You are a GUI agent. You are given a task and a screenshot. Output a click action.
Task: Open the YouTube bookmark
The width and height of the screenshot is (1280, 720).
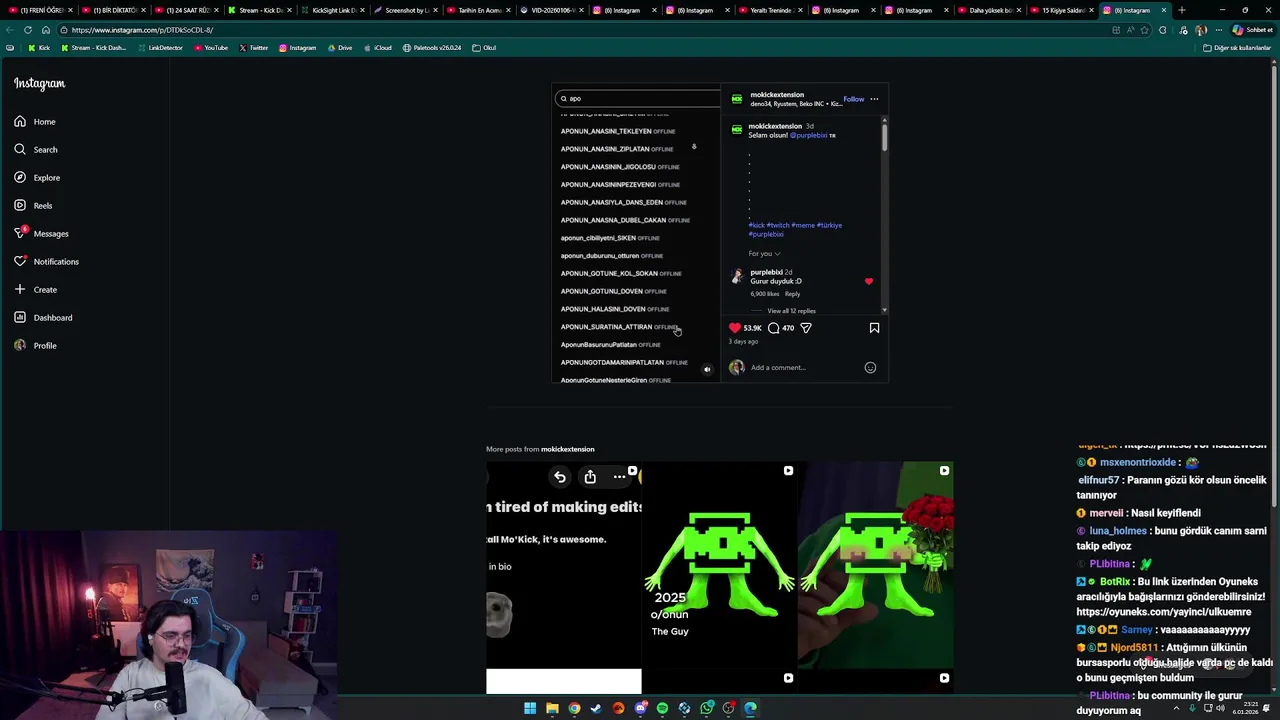(211, 48)
